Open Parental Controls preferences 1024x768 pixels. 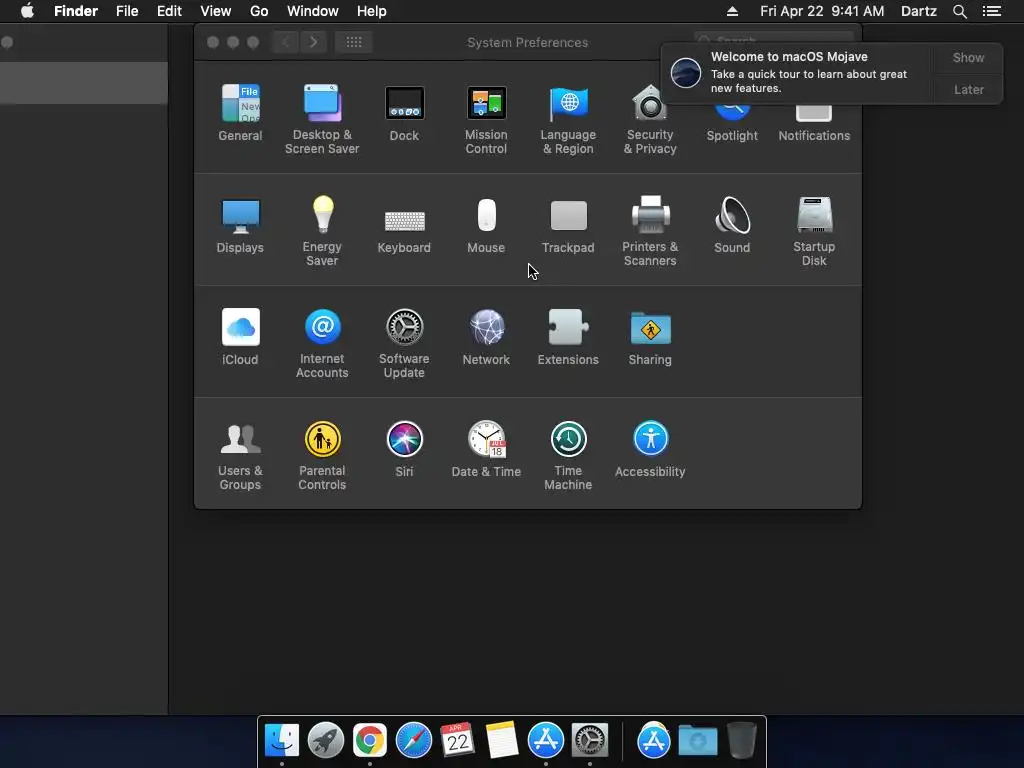(x=322, y=455)
